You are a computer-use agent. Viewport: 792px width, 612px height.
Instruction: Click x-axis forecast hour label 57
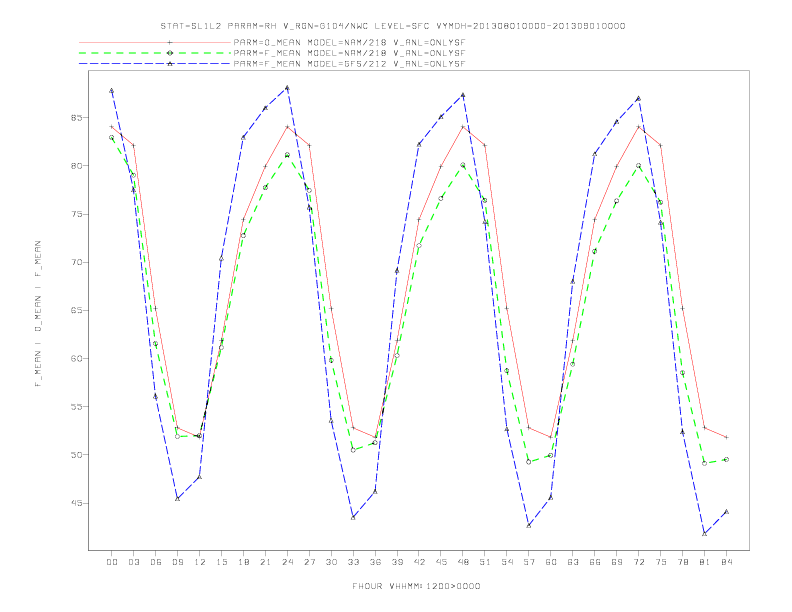pos(529,562)
